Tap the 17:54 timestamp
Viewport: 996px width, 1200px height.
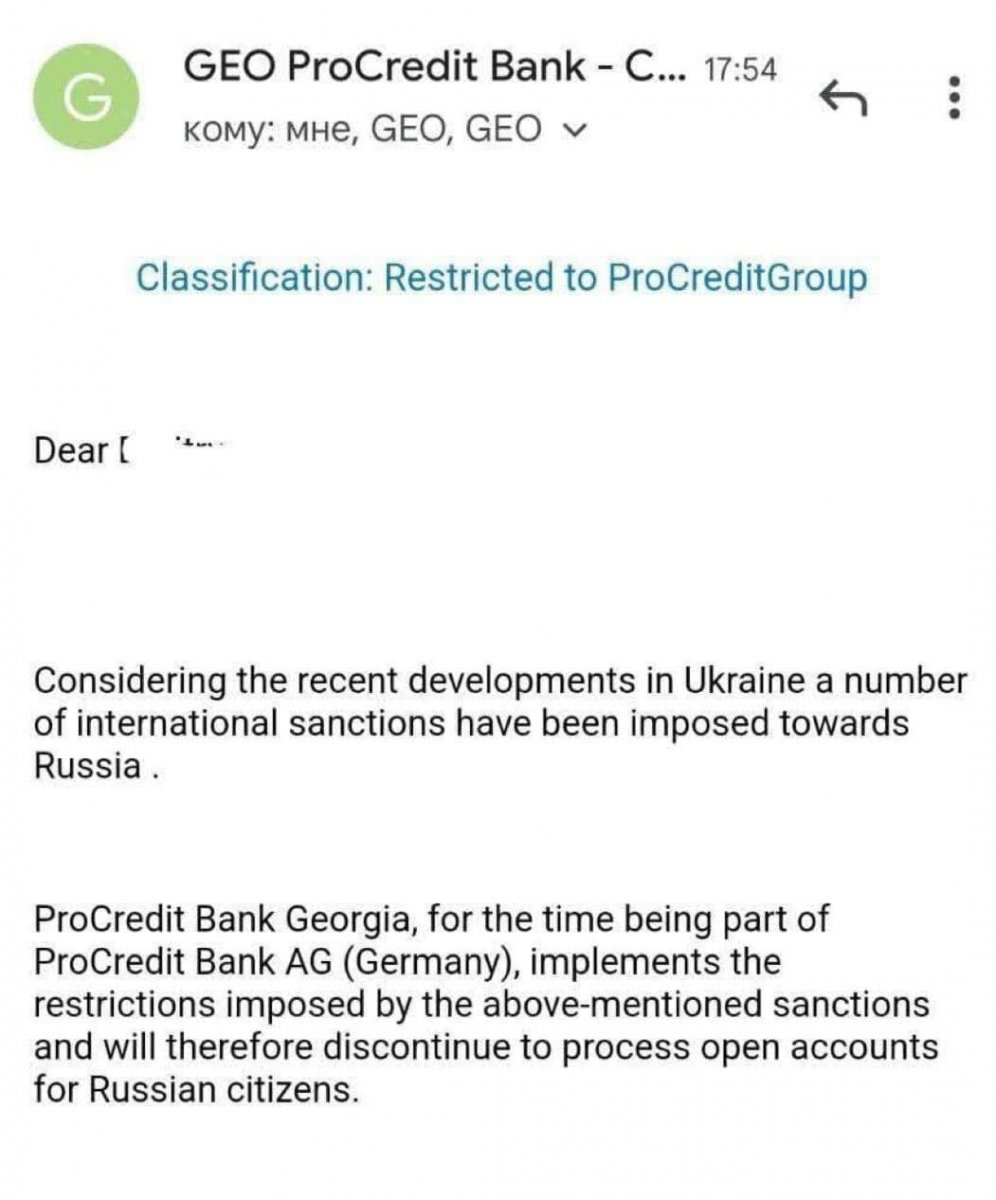740,70
